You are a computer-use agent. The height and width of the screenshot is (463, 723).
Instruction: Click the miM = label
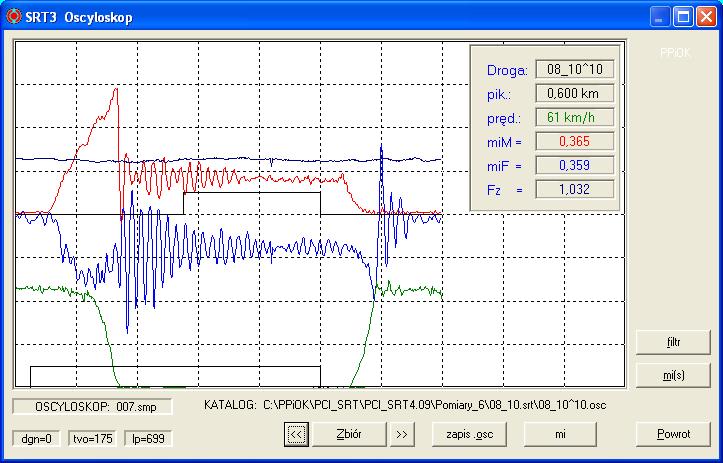click(x=504, y=142)
